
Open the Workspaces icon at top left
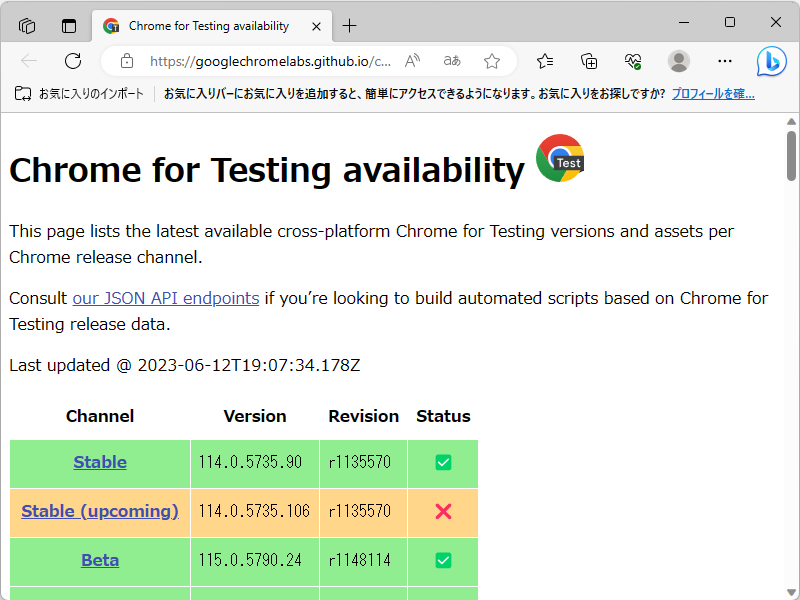coord(26,24)
